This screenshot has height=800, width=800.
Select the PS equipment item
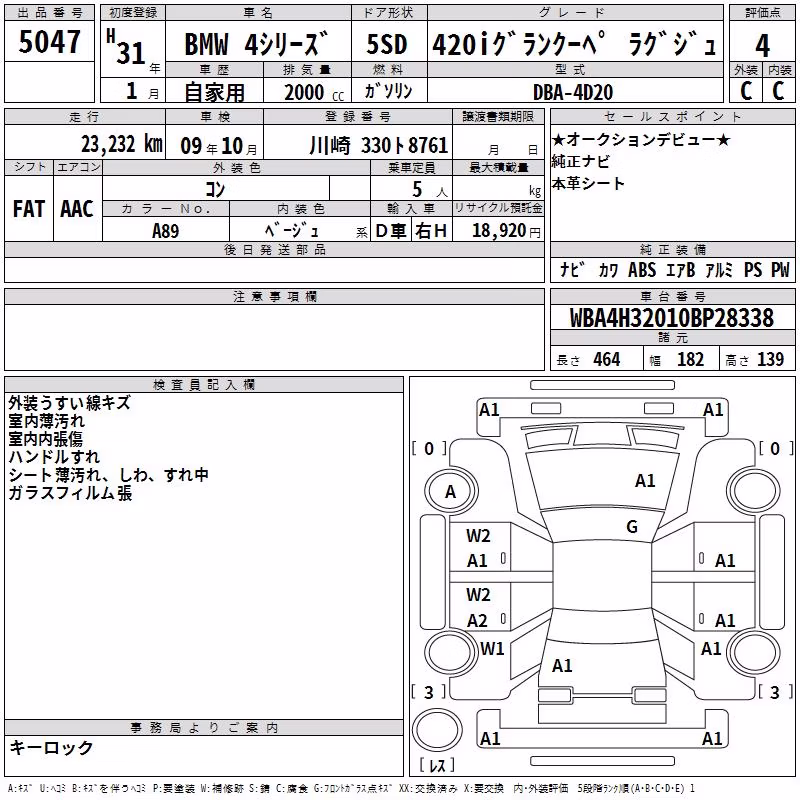pos(753,270)
